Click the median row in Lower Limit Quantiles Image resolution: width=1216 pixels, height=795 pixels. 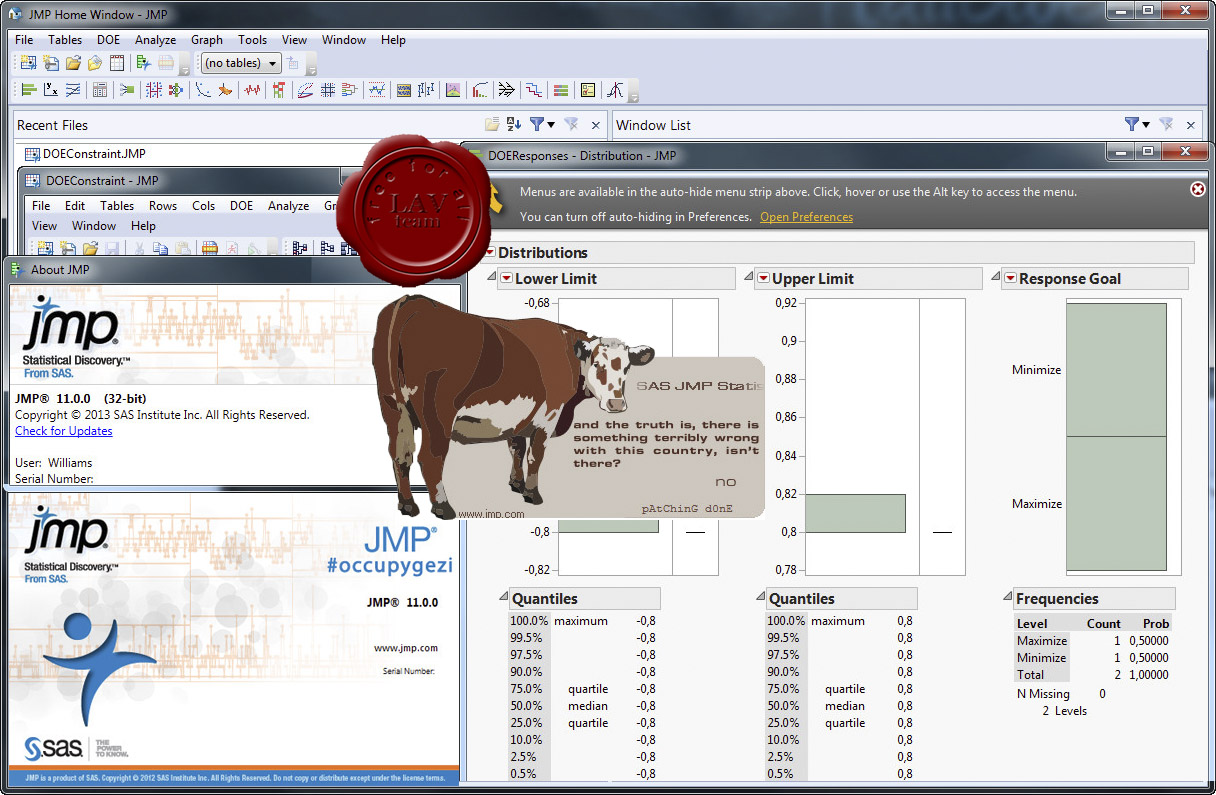pos(583,706)
